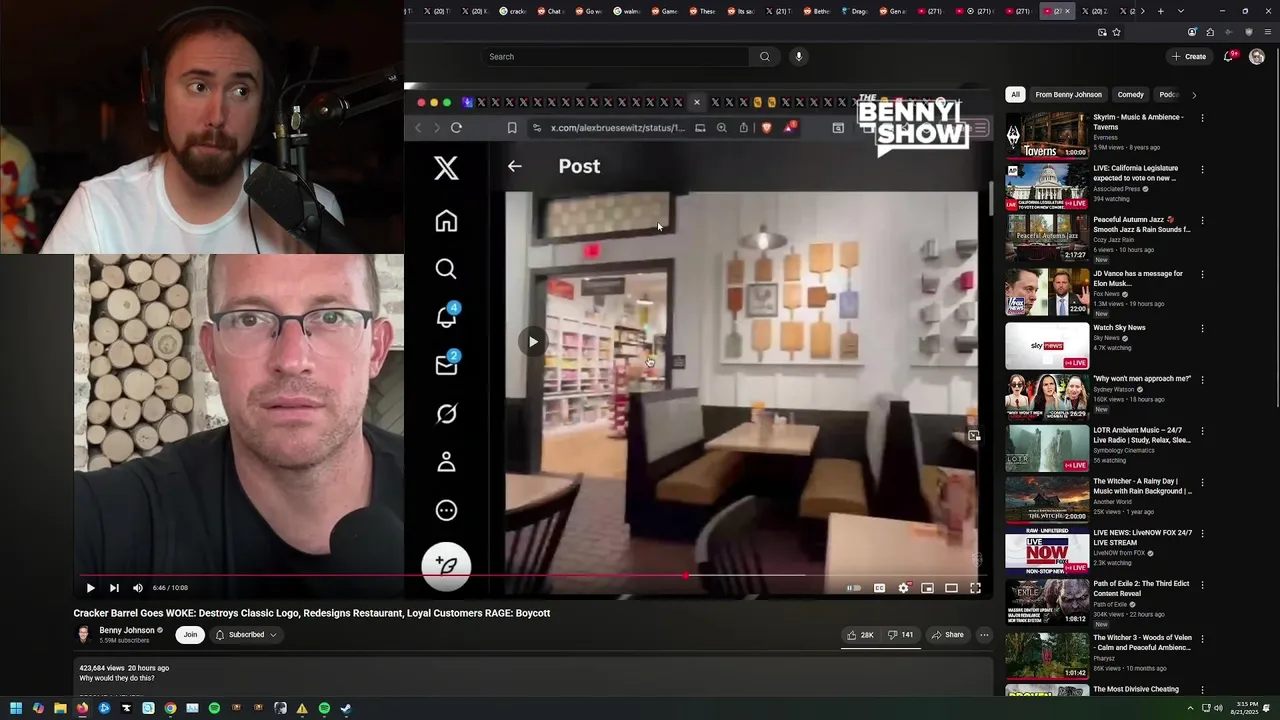Expand the Subscribed notification dropdown

(x=246, y=635)
